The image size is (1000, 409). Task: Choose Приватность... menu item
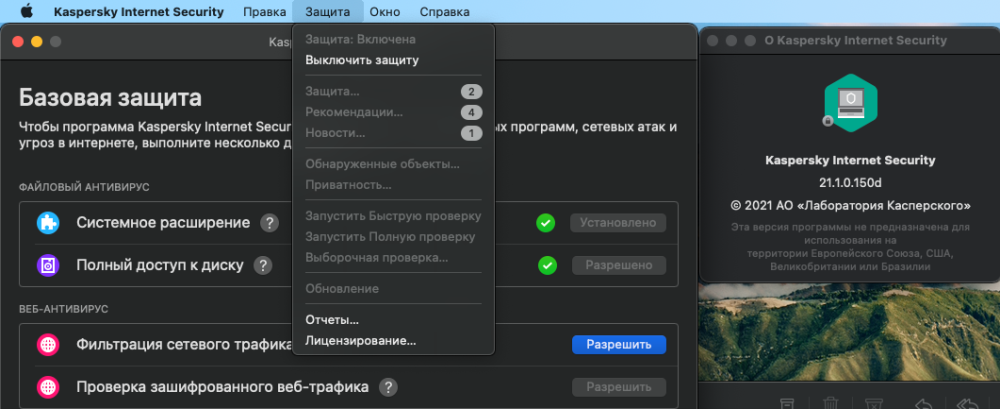click(x=393, y=185)
